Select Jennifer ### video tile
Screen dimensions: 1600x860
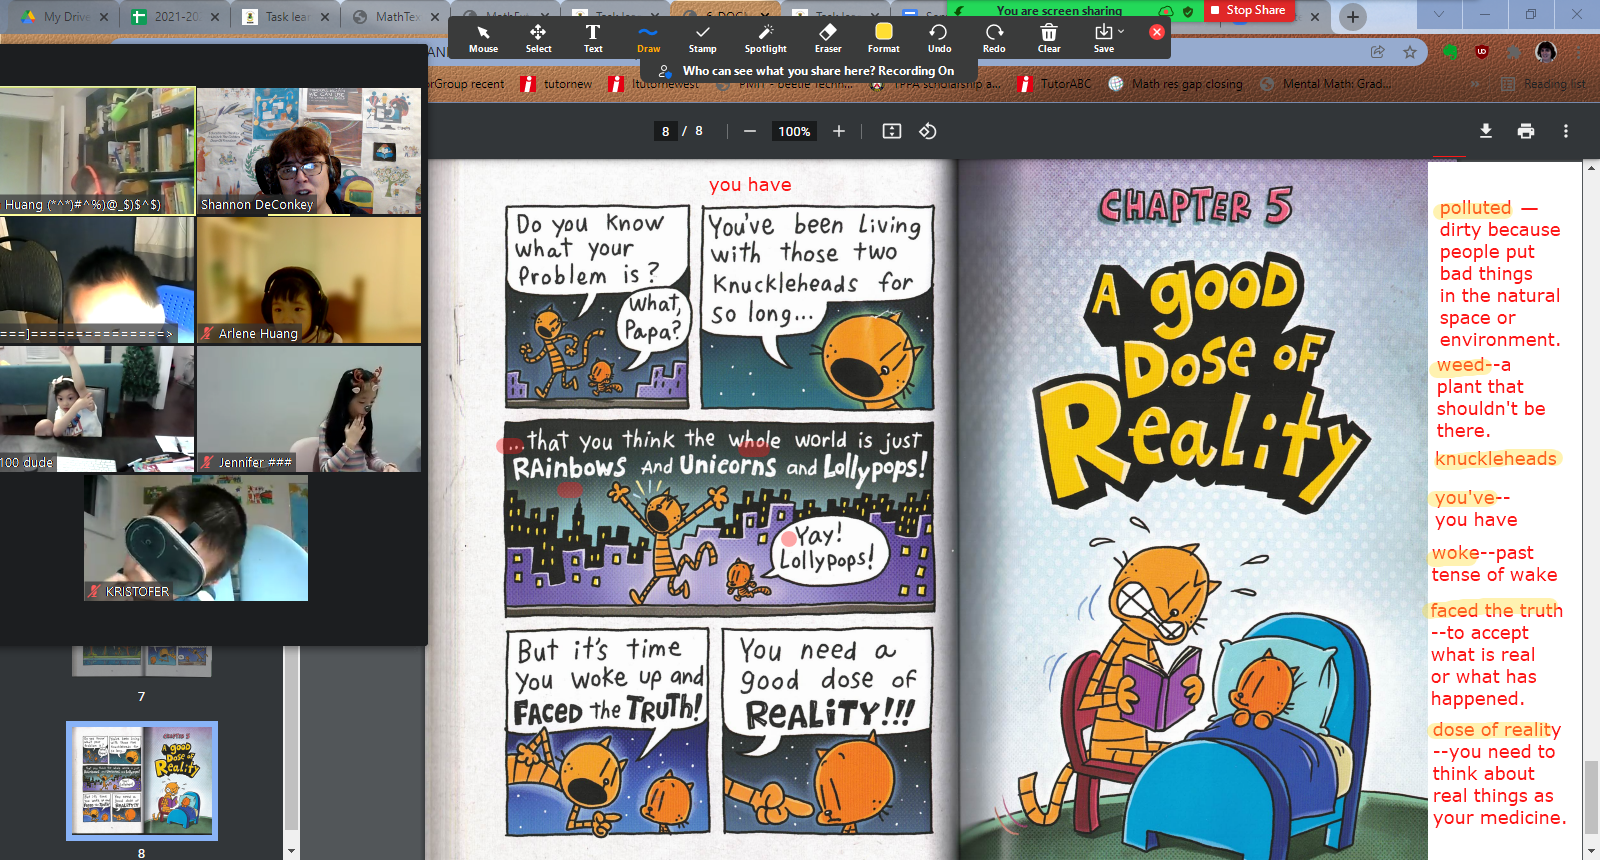coord(309,409)
